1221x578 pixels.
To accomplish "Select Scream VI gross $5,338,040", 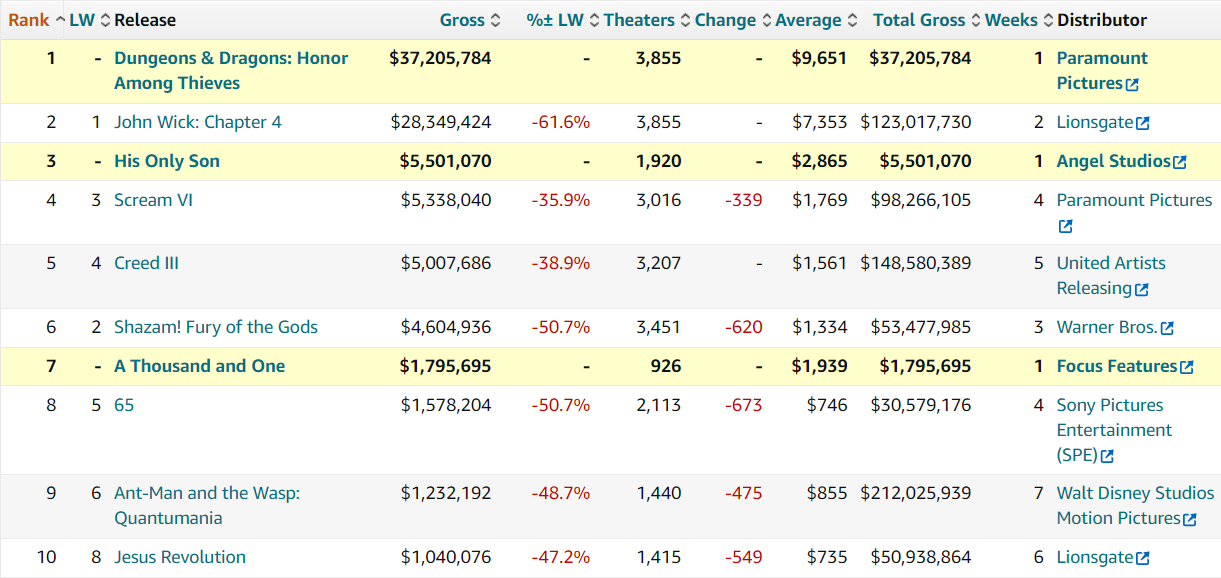I will click(446, 200).
